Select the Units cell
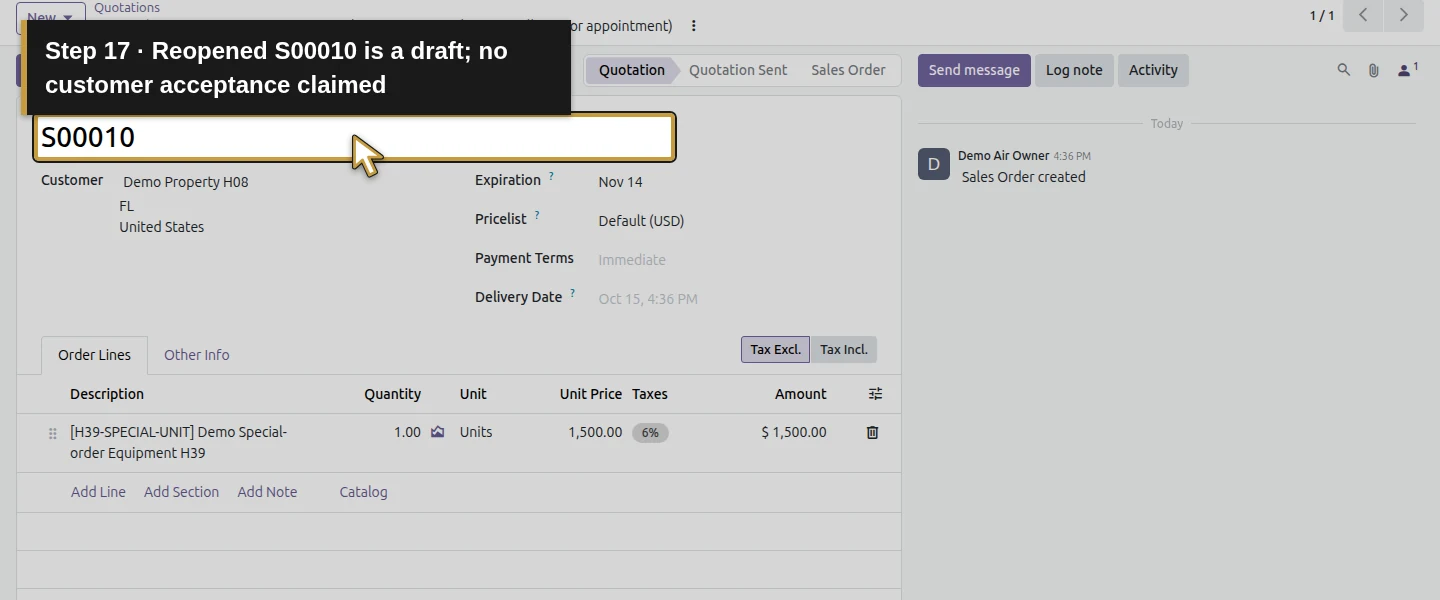 pyautogui.click(x=476, y=432)
